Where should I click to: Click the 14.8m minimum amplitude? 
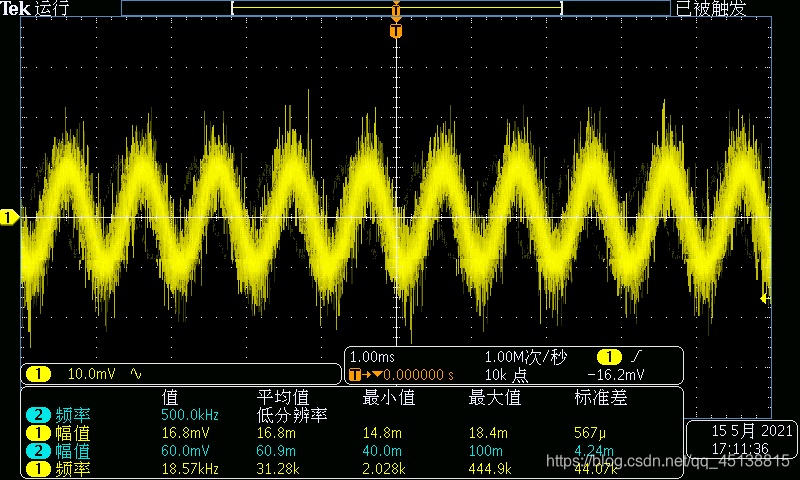tap(382, 433)
